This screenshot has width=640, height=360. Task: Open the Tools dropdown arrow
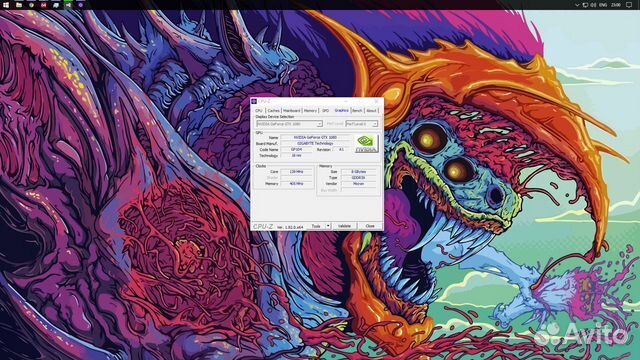pyautogui.click(x=328, y=226)
